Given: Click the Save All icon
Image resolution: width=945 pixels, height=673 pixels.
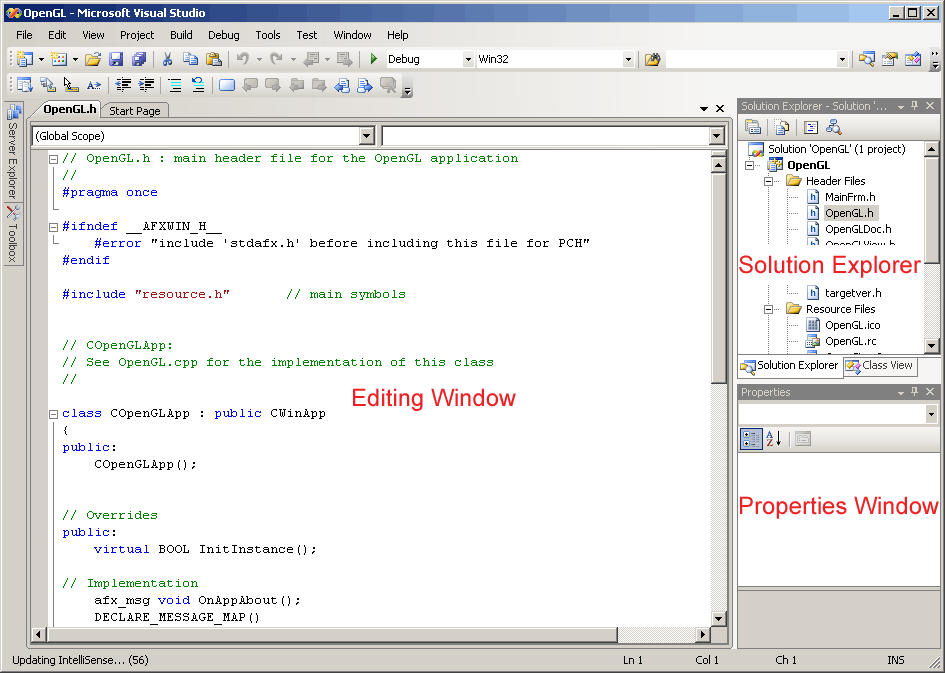Looking at the screenshot, I should point(139,59).
